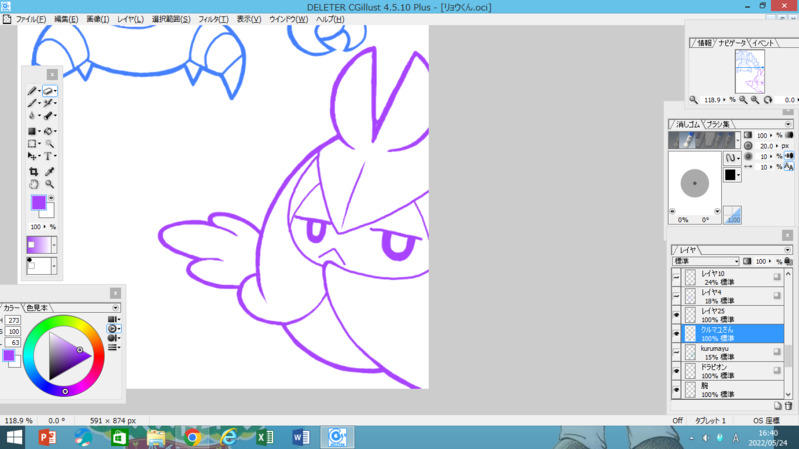Select the Airbrush spray tool
The height and width of the screenshot is (449, 799).
coord(48,103)
